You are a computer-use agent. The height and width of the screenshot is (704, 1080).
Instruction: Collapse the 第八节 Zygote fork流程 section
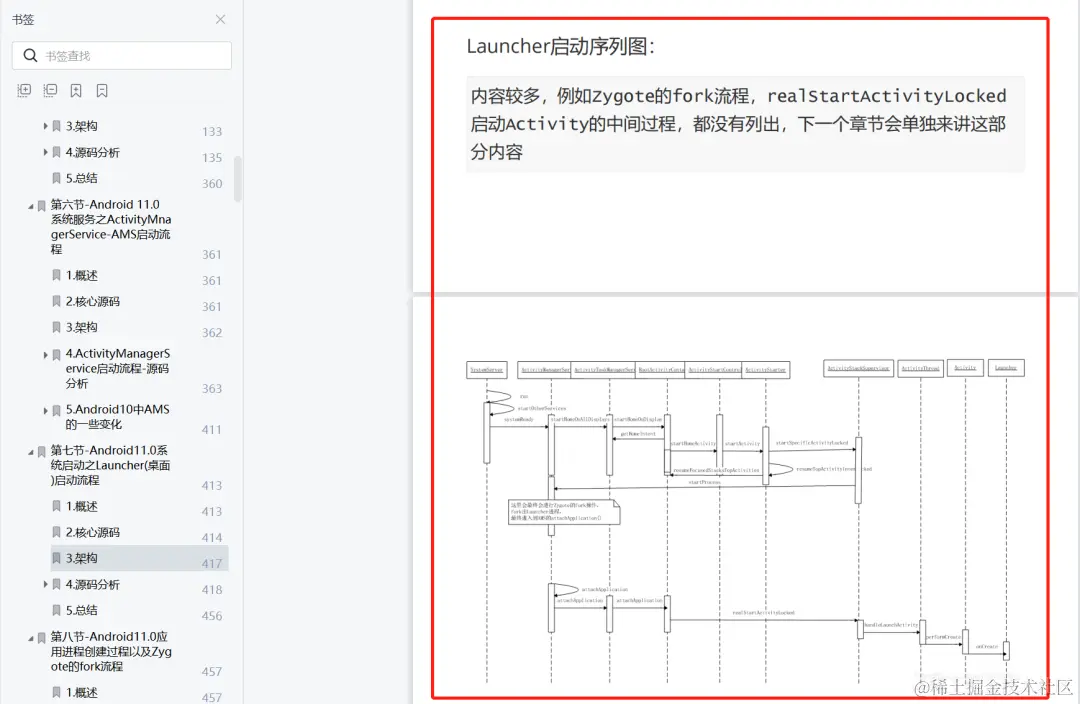click(29, 638)
